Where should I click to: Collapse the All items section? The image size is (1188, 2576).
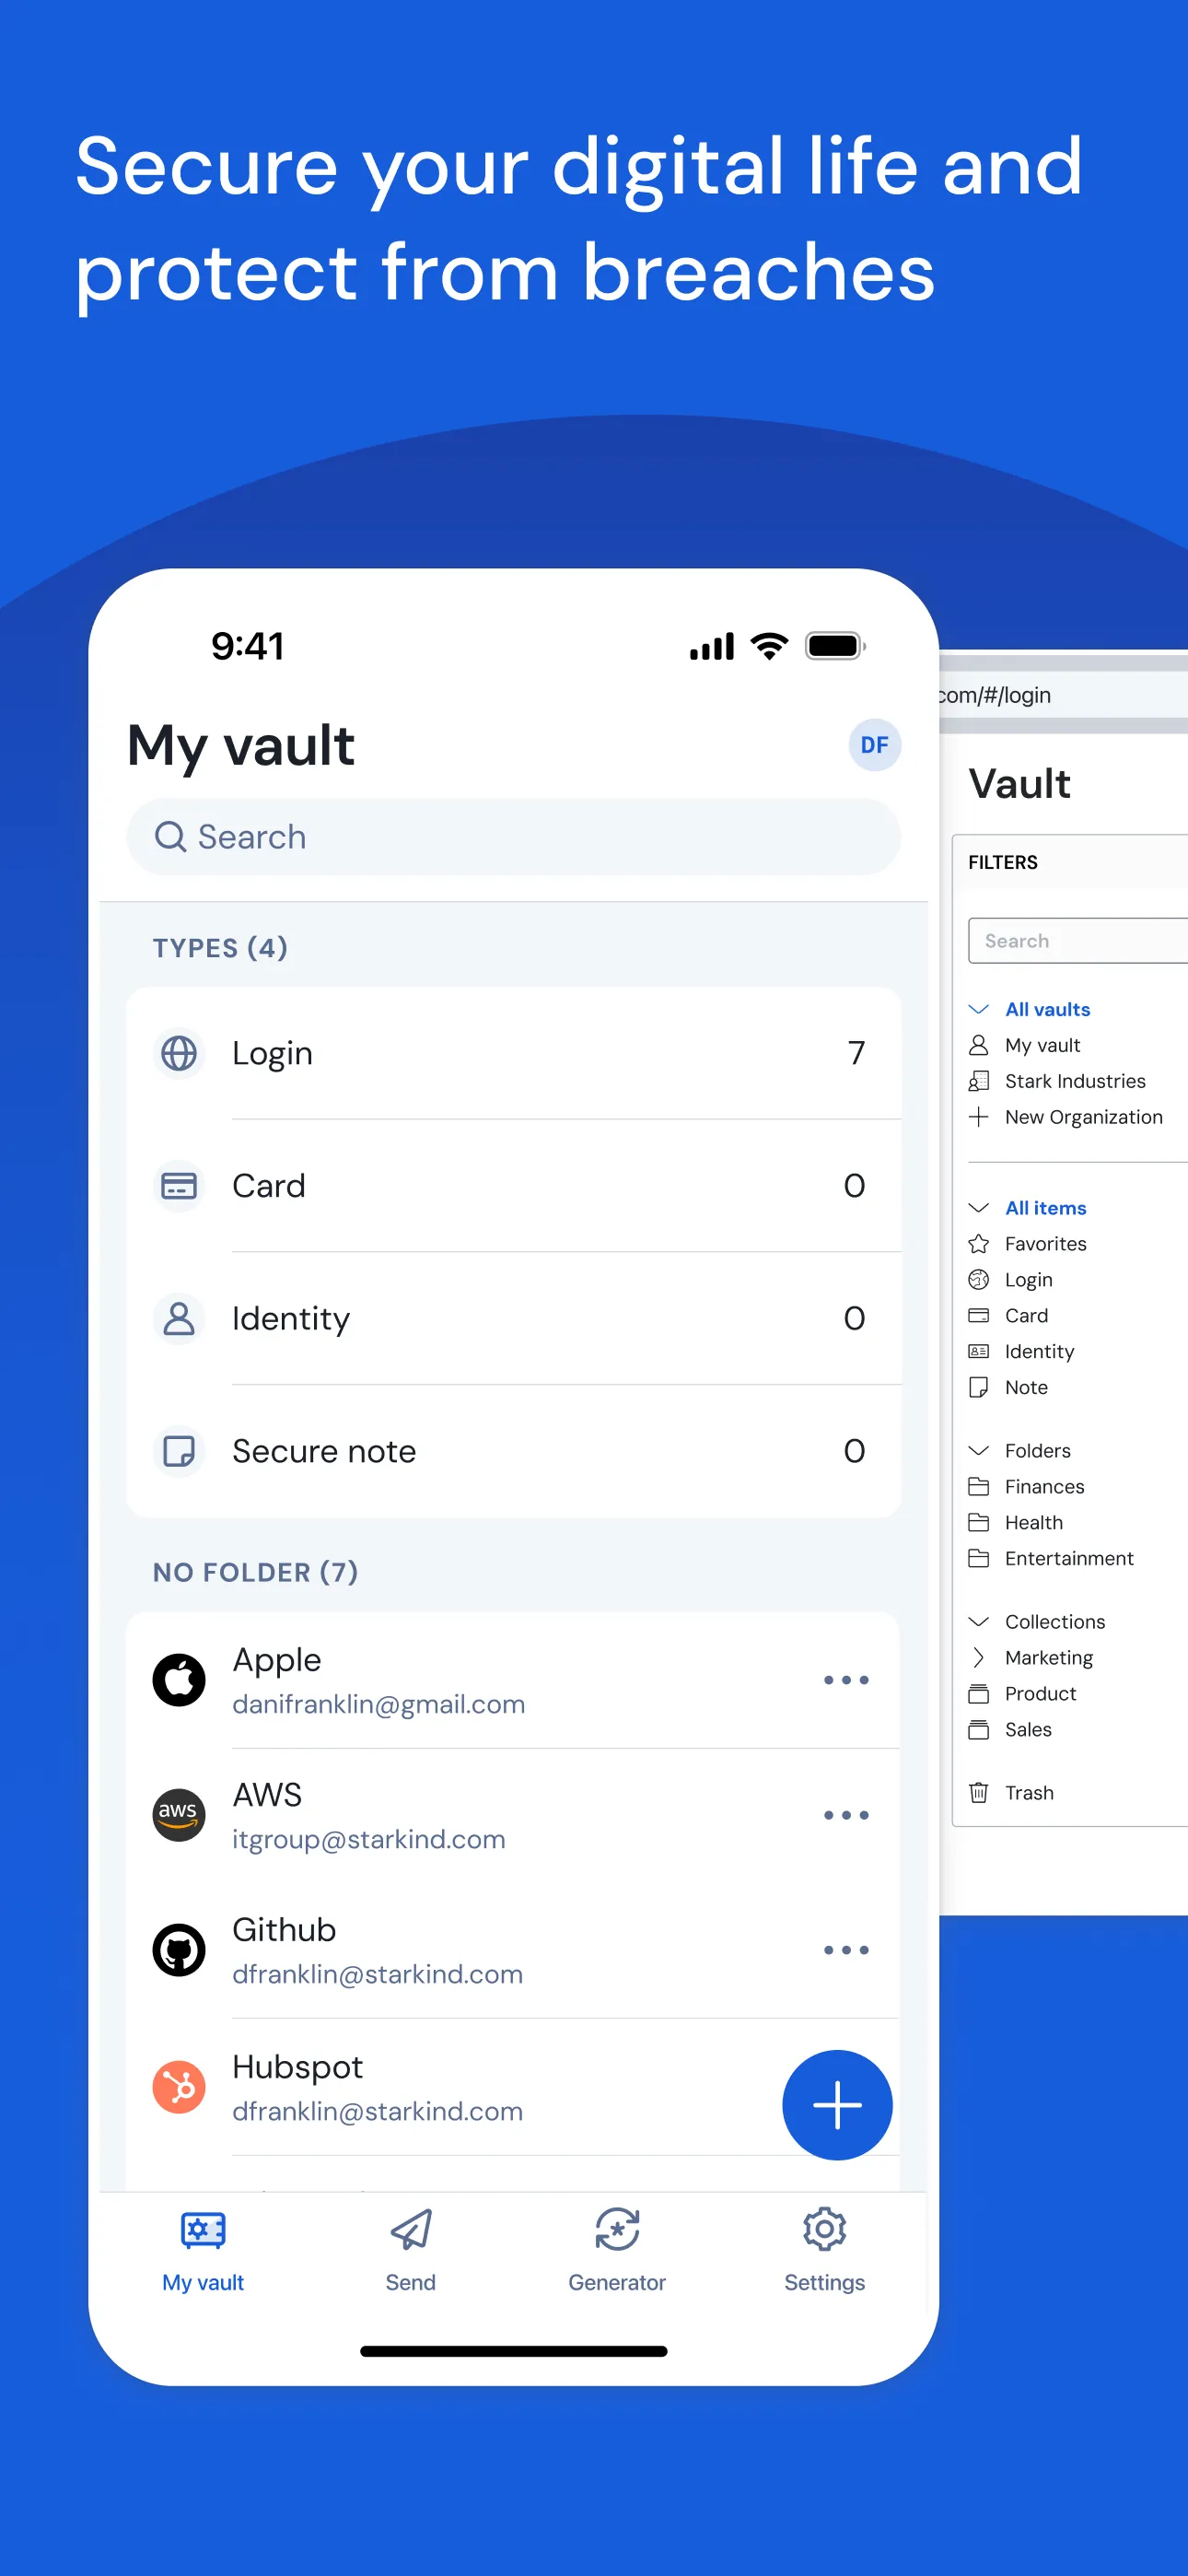click(979, 1208)
